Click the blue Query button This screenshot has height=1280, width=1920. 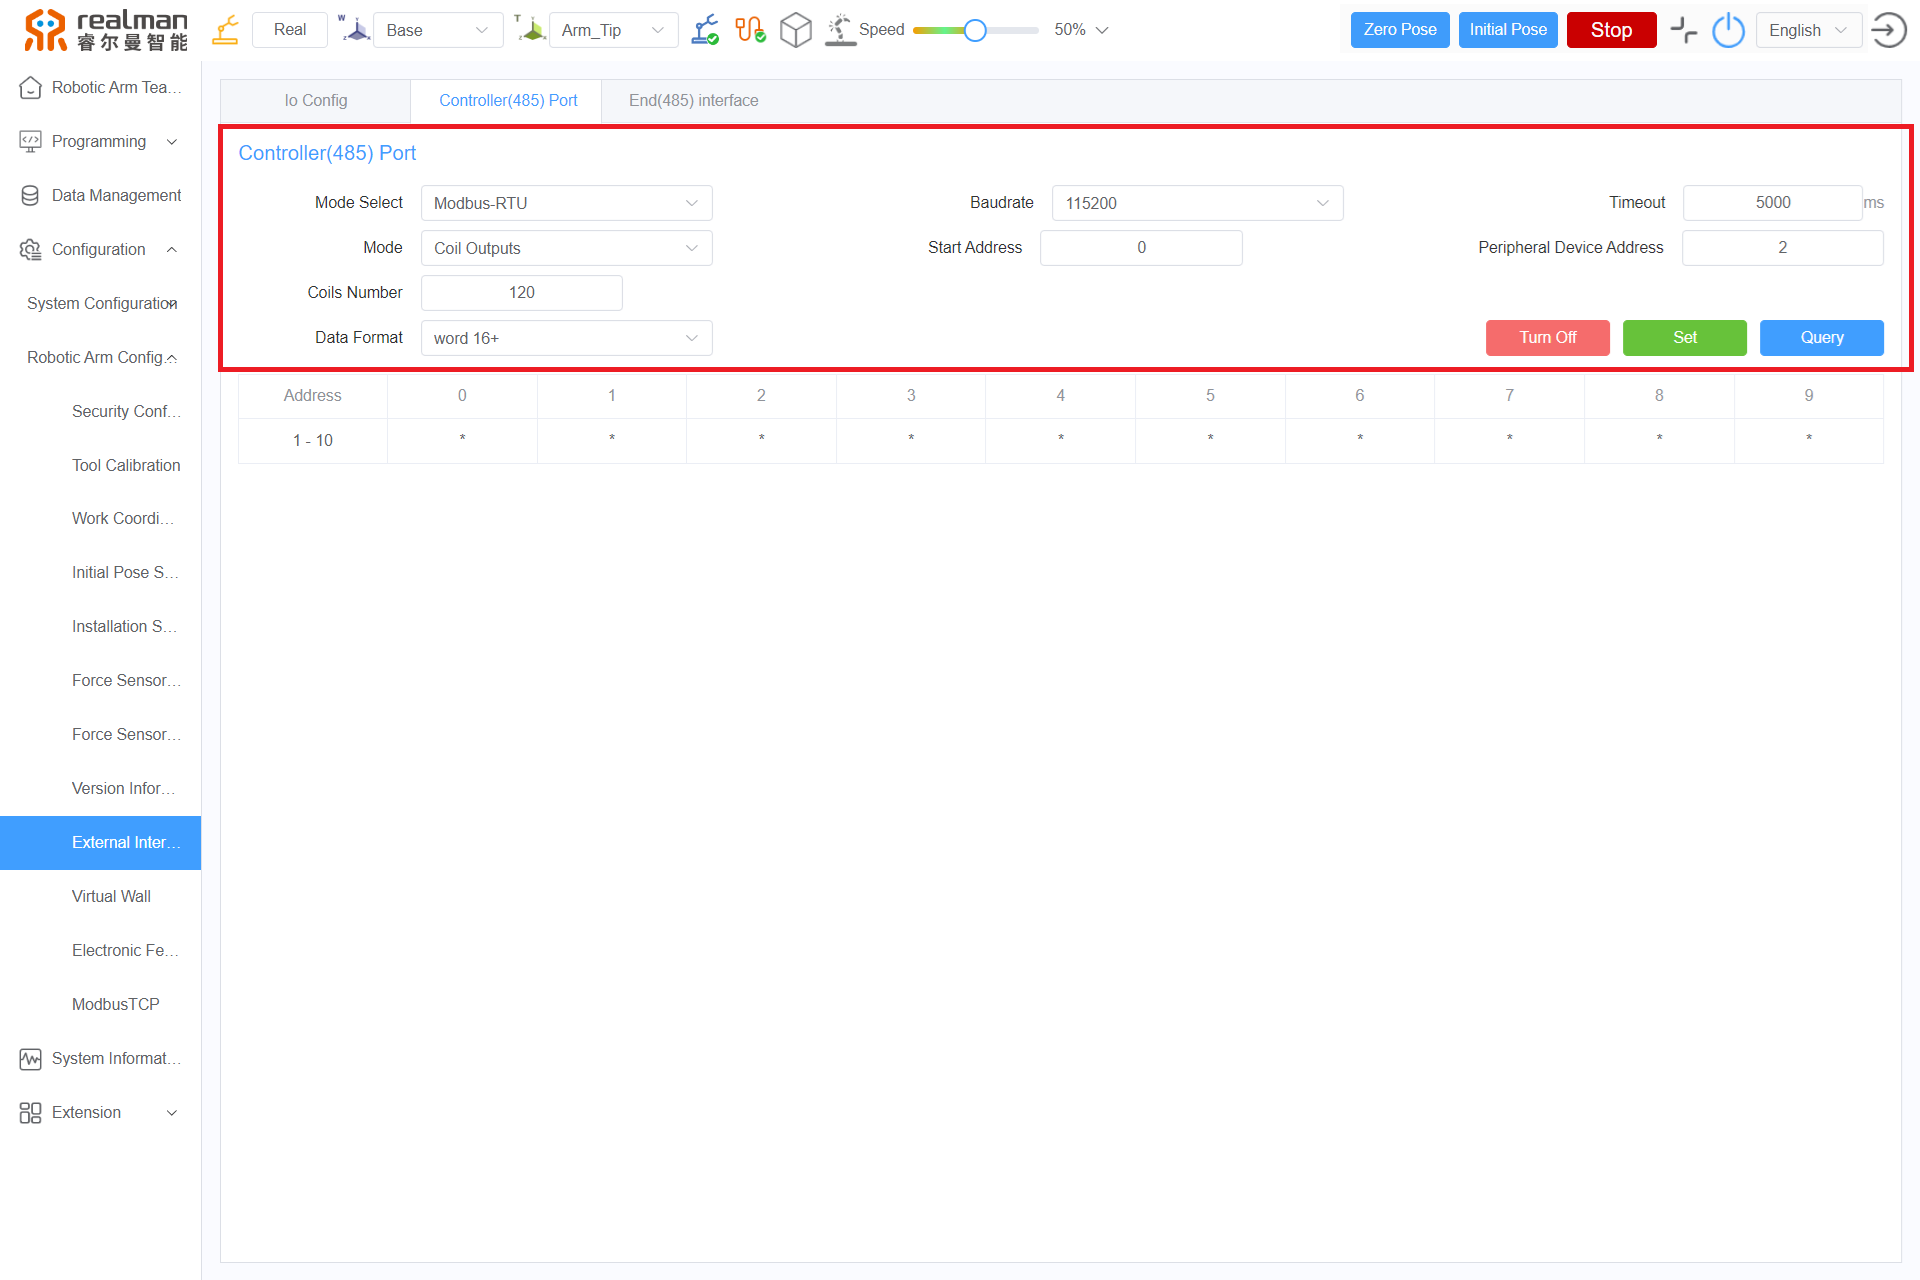click(1821, 338)
